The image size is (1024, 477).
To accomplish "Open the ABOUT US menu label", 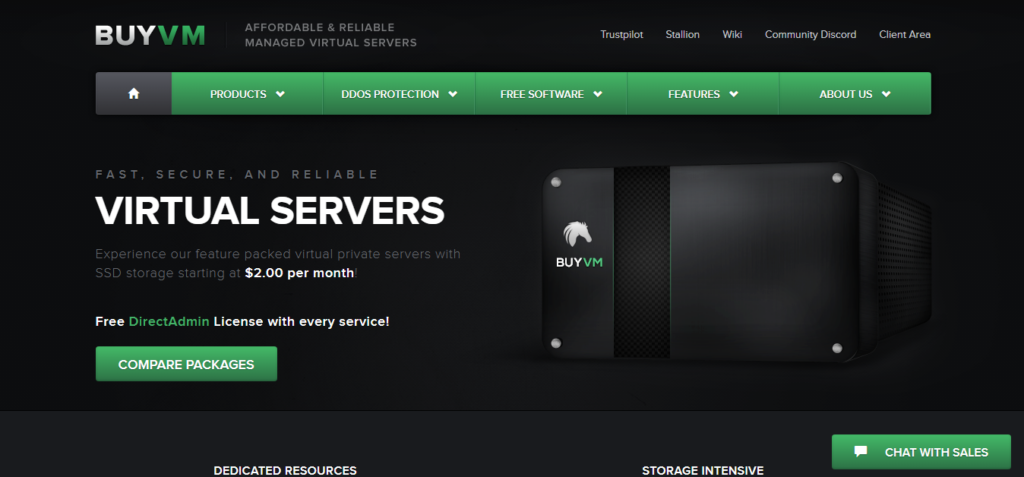I will (846, 94).
